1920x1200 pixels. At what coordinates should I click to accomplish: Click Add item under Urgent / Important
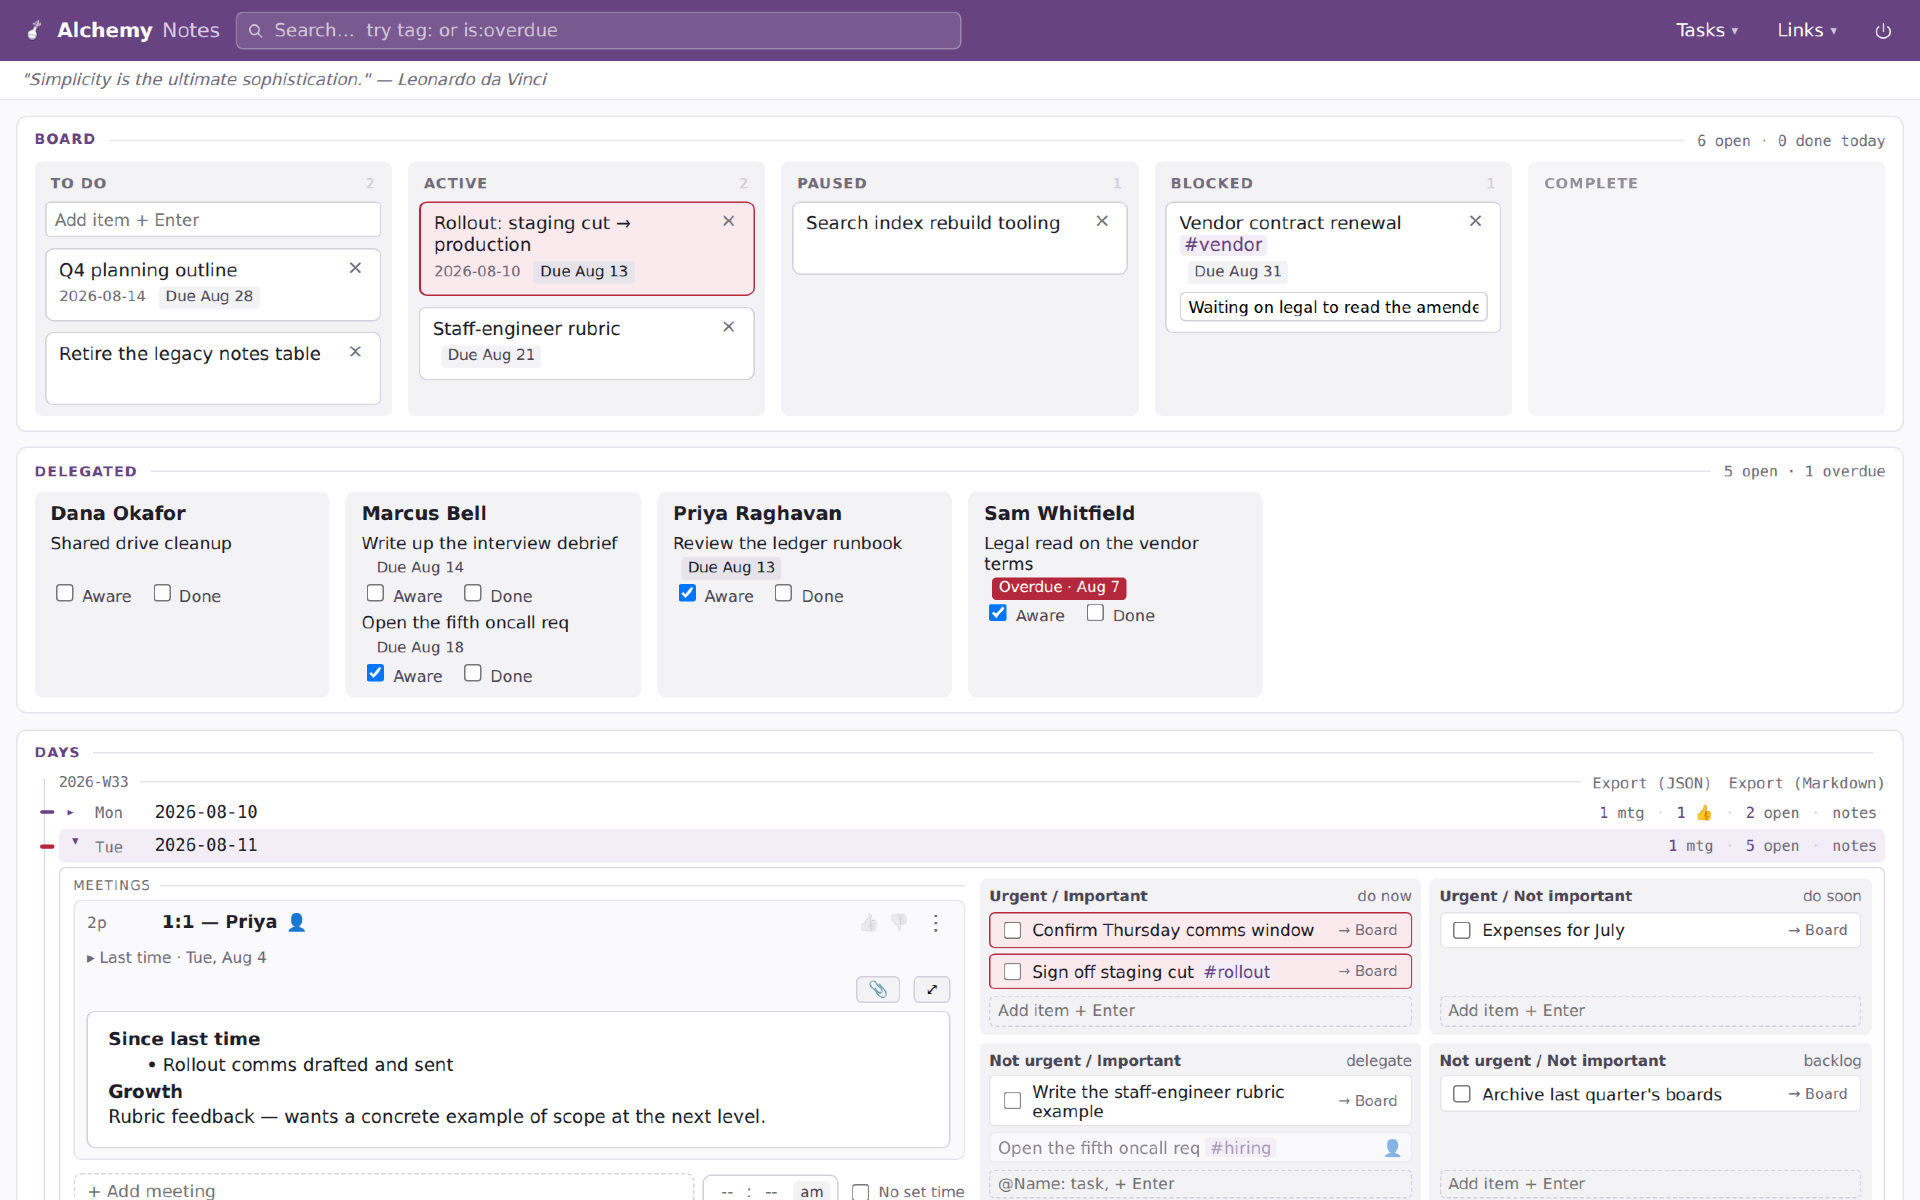1200,1011
